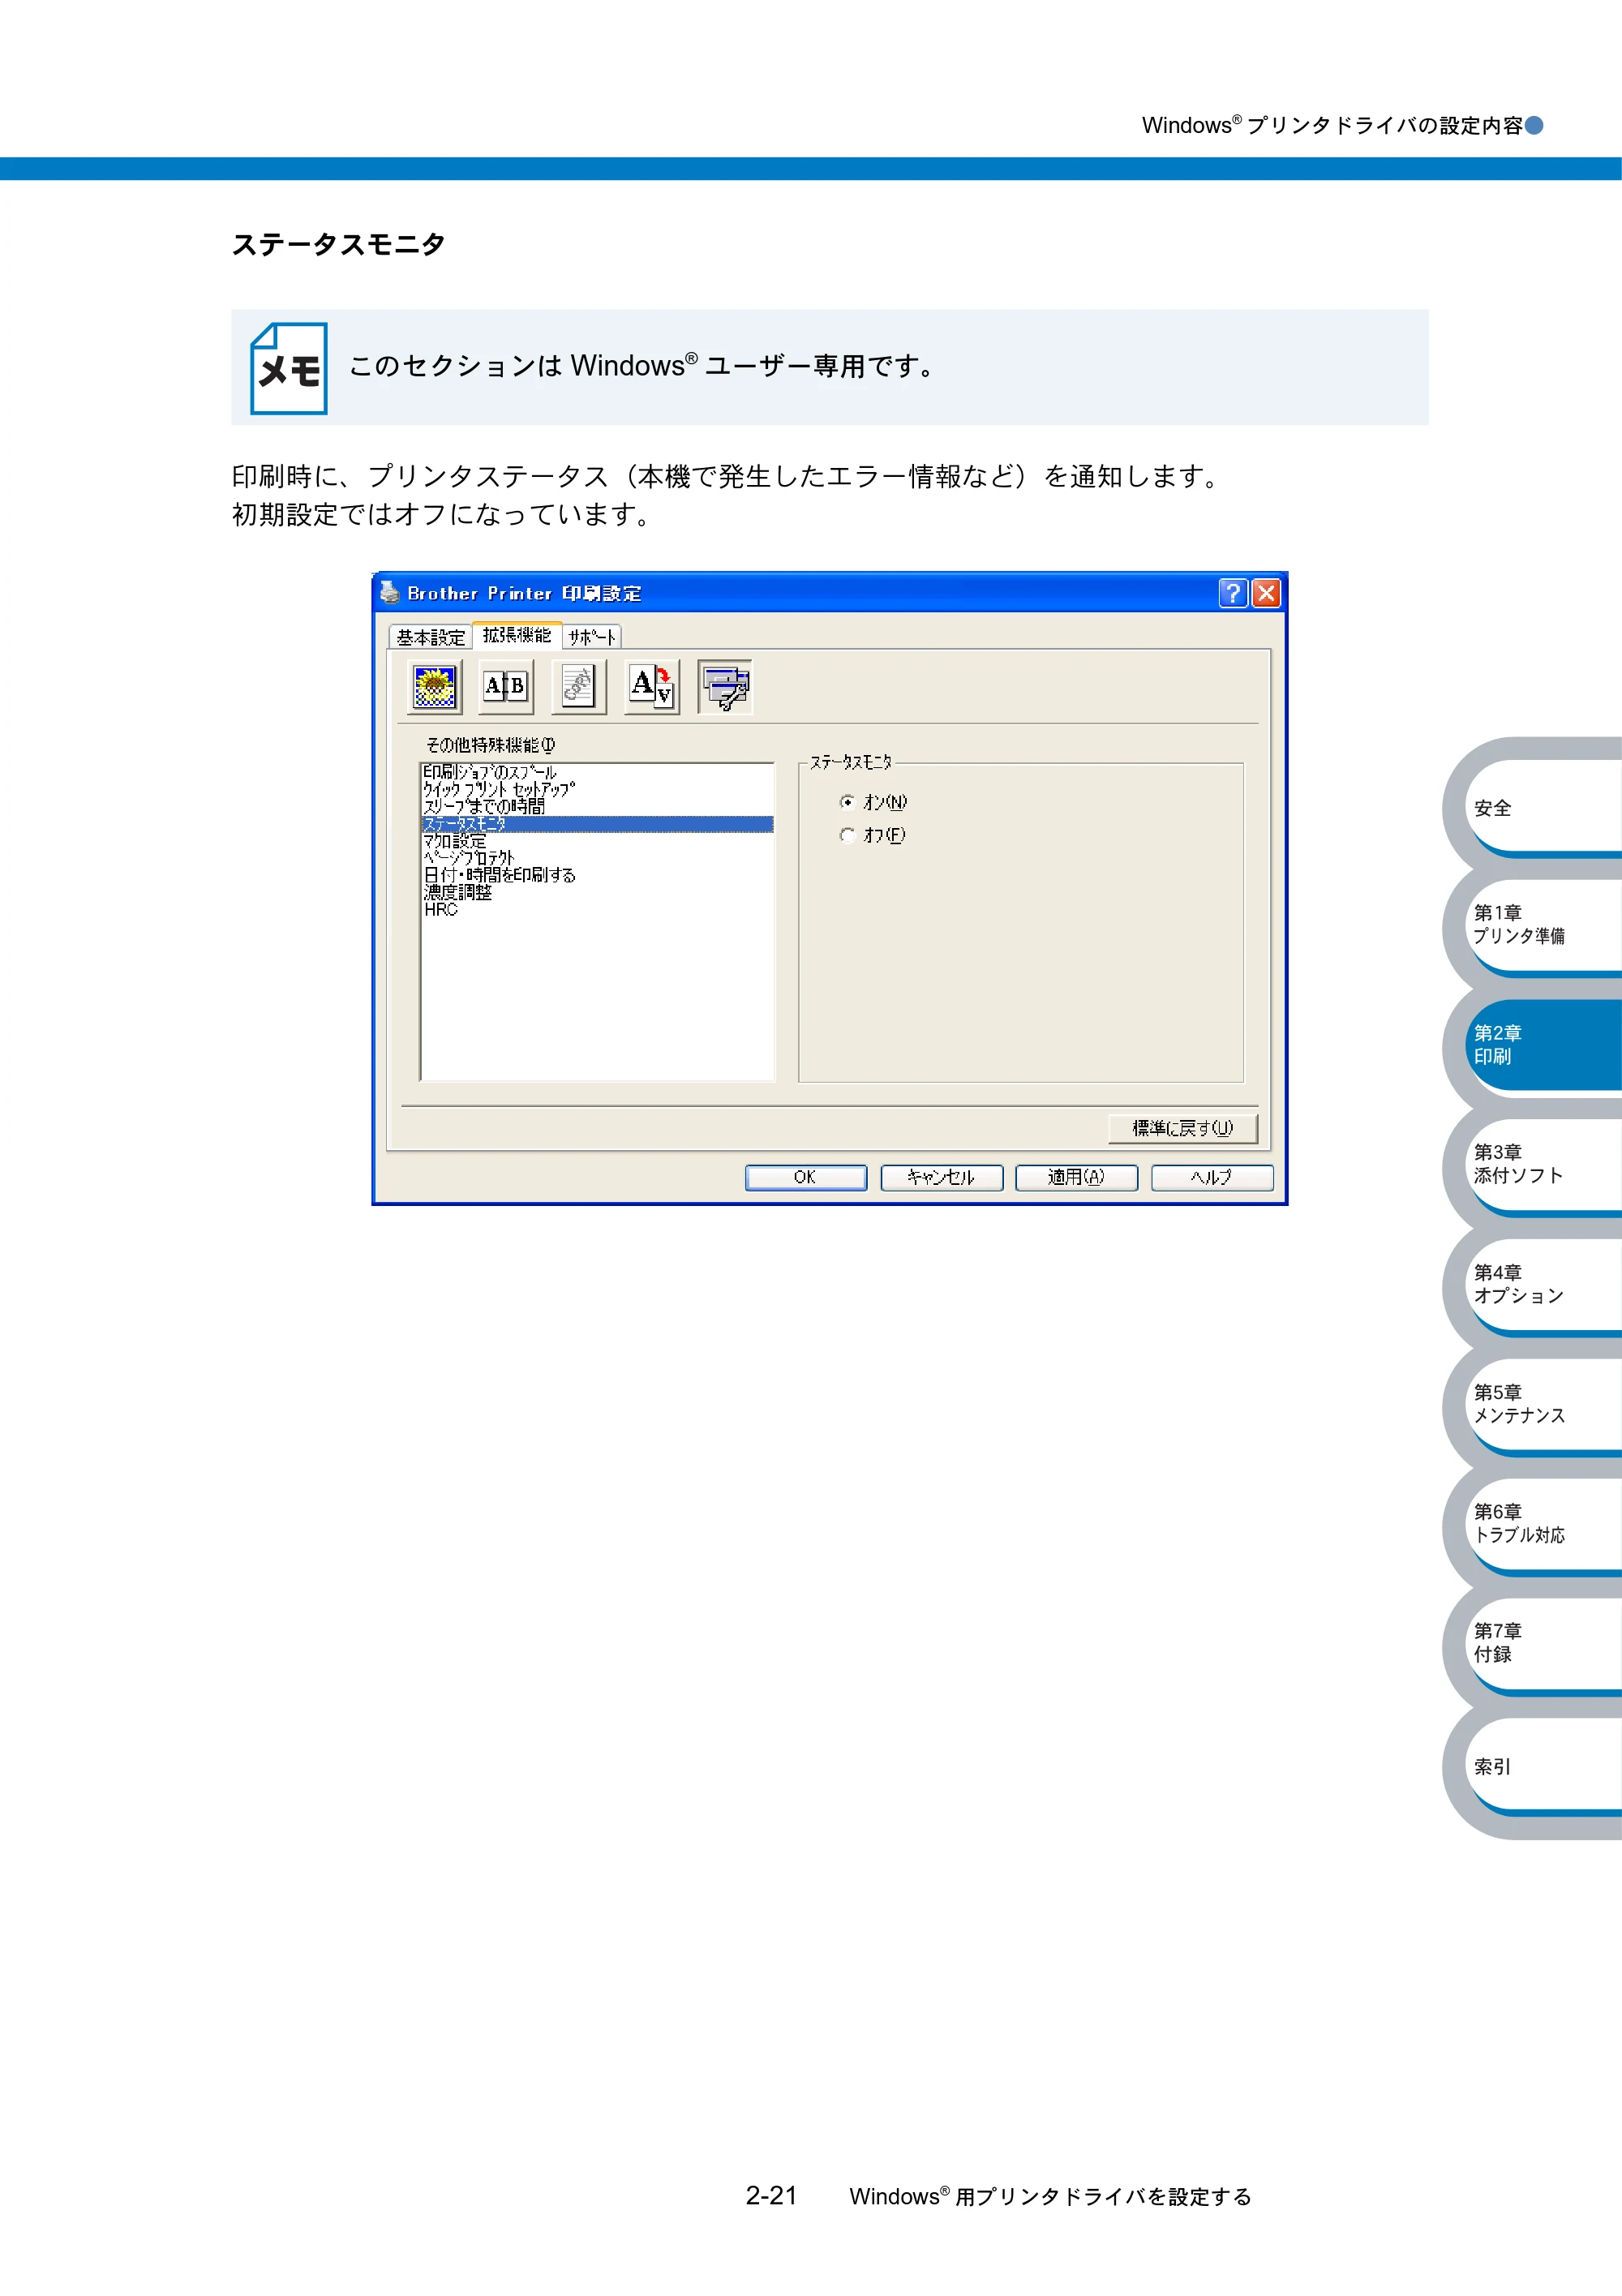The image size is (1622, 2296).
Task: Click the memo note icon
Action: click(x=289, y=368)
